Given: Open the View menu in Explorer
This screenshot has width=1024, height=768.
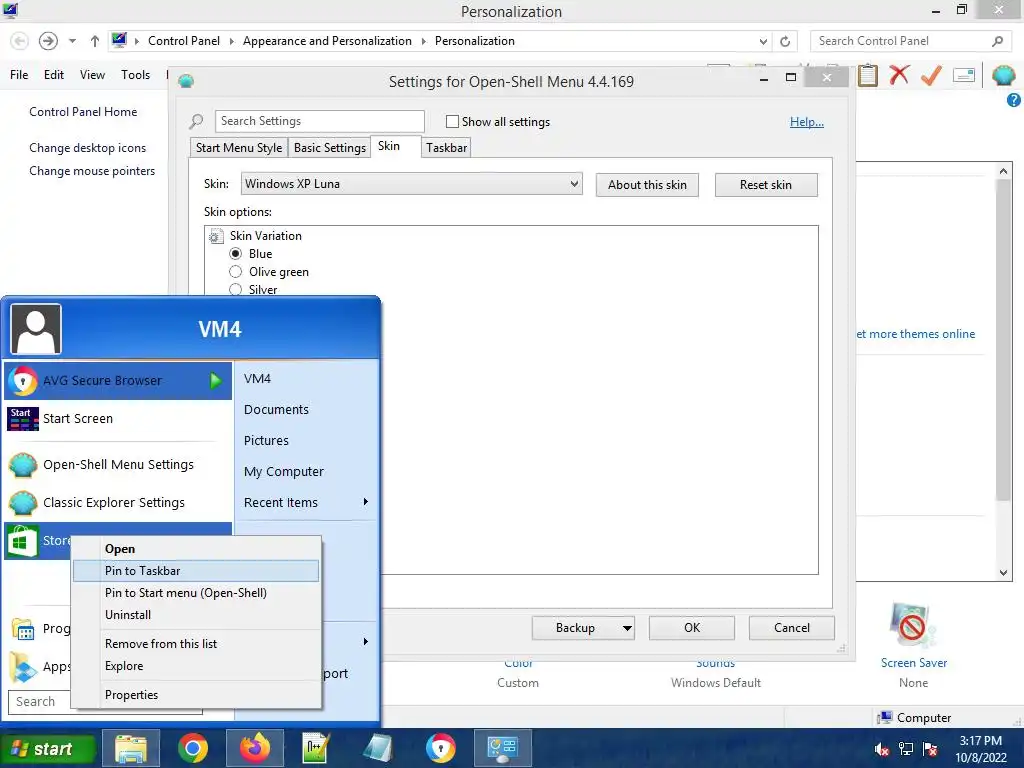Looking at the screenshot, I should (x=93, y=75).
